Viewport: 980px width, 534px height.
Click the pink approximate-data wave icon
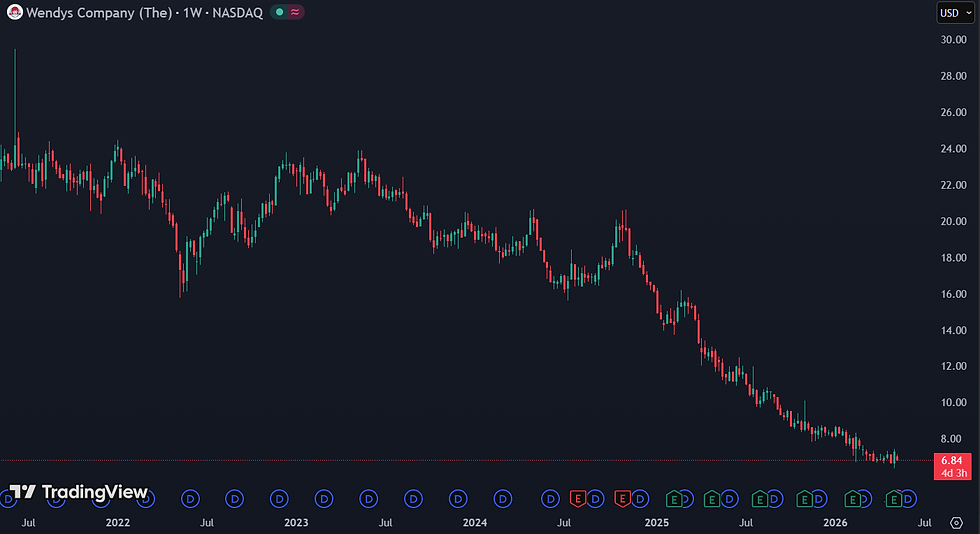[294, 12]
